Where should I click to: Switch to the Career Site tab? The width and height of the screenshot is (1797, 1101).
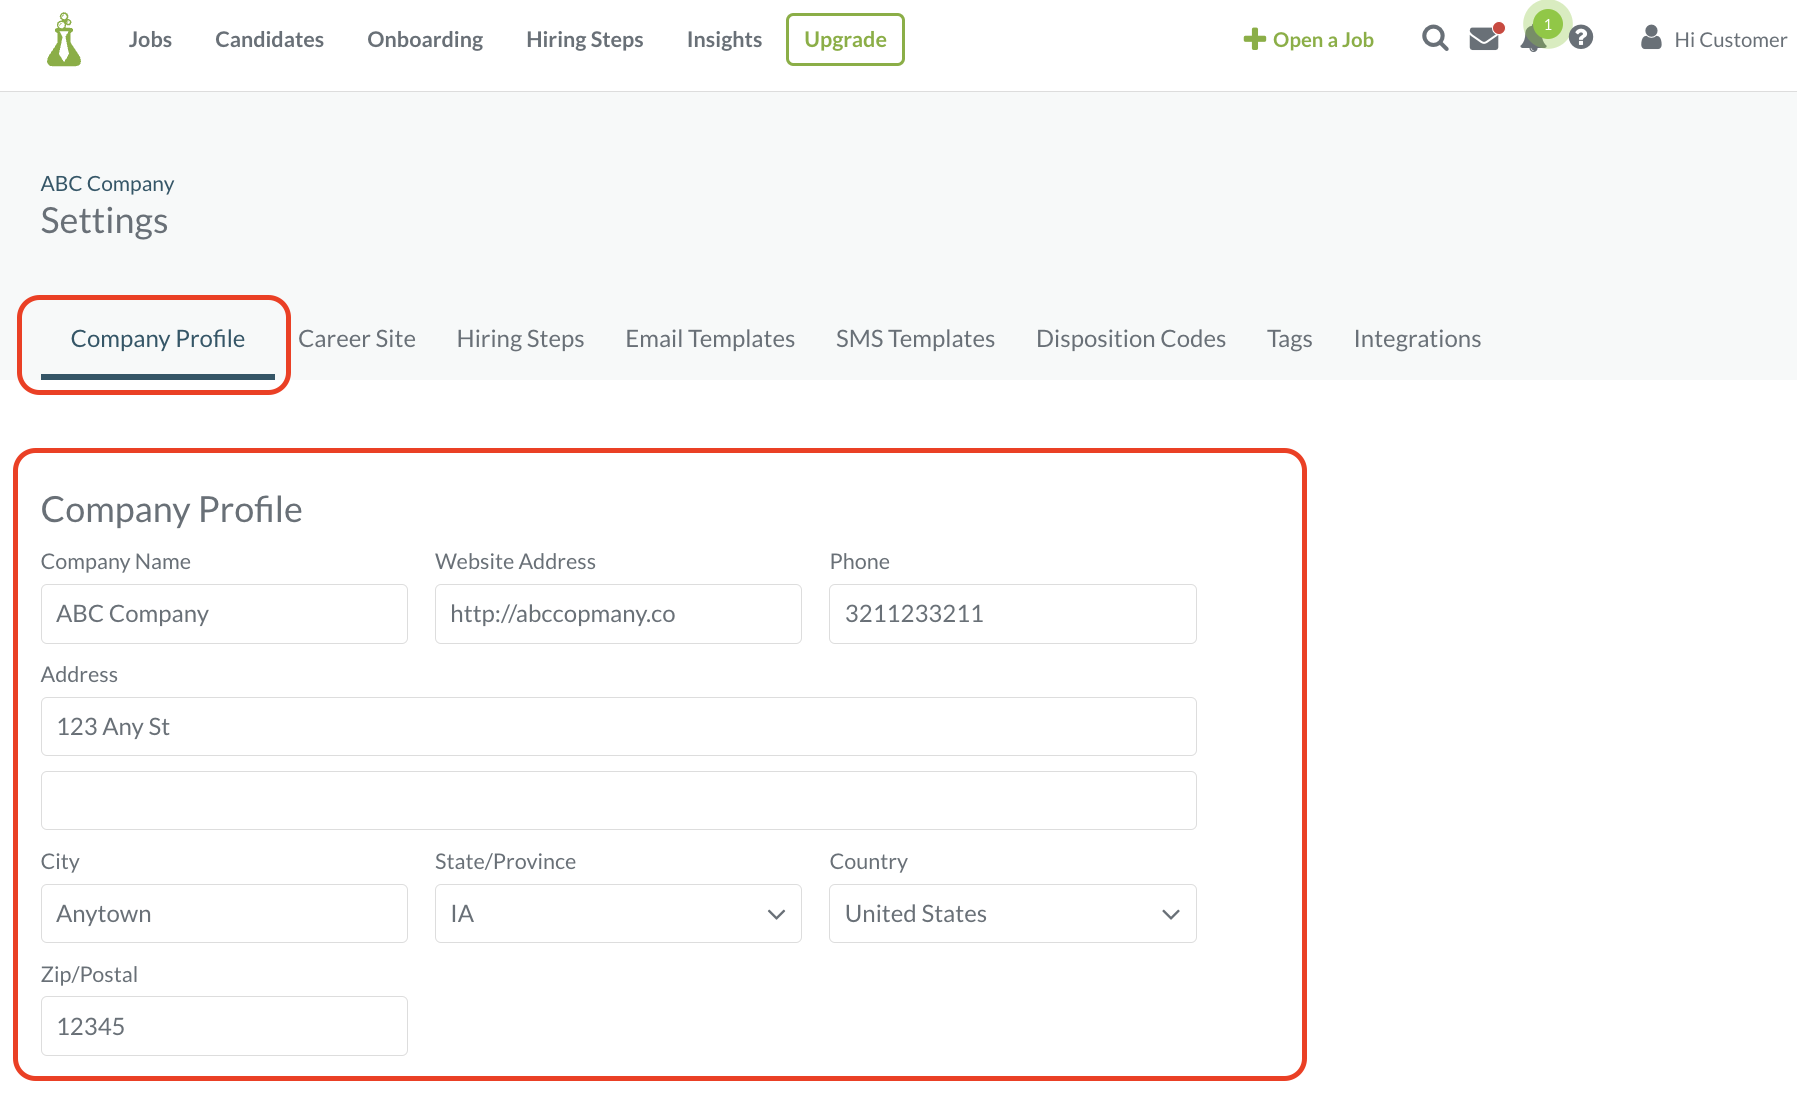(357, 339)
